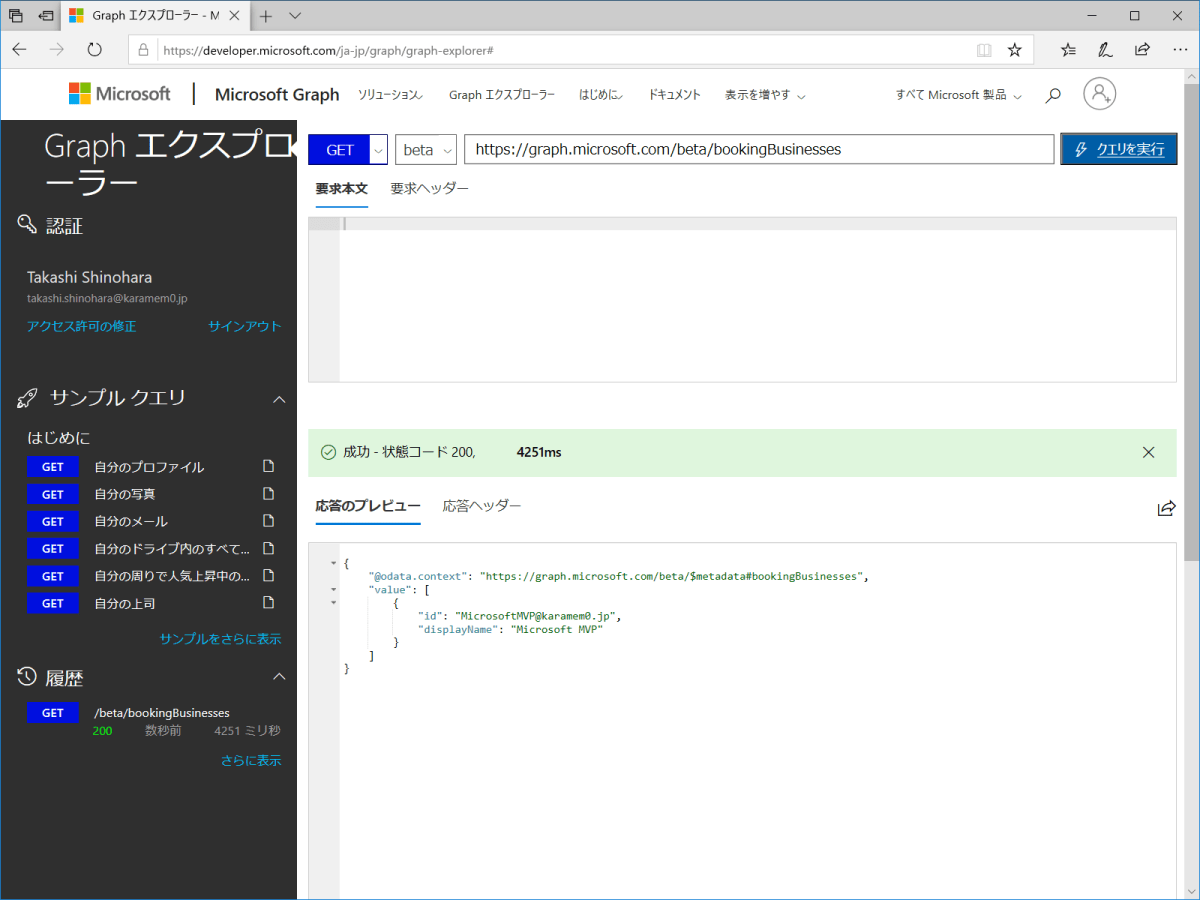Image resolution: width=1200 pixels, height=900 pixels.
Task: Click the browser forward arrow
Action: coord(57,49)
